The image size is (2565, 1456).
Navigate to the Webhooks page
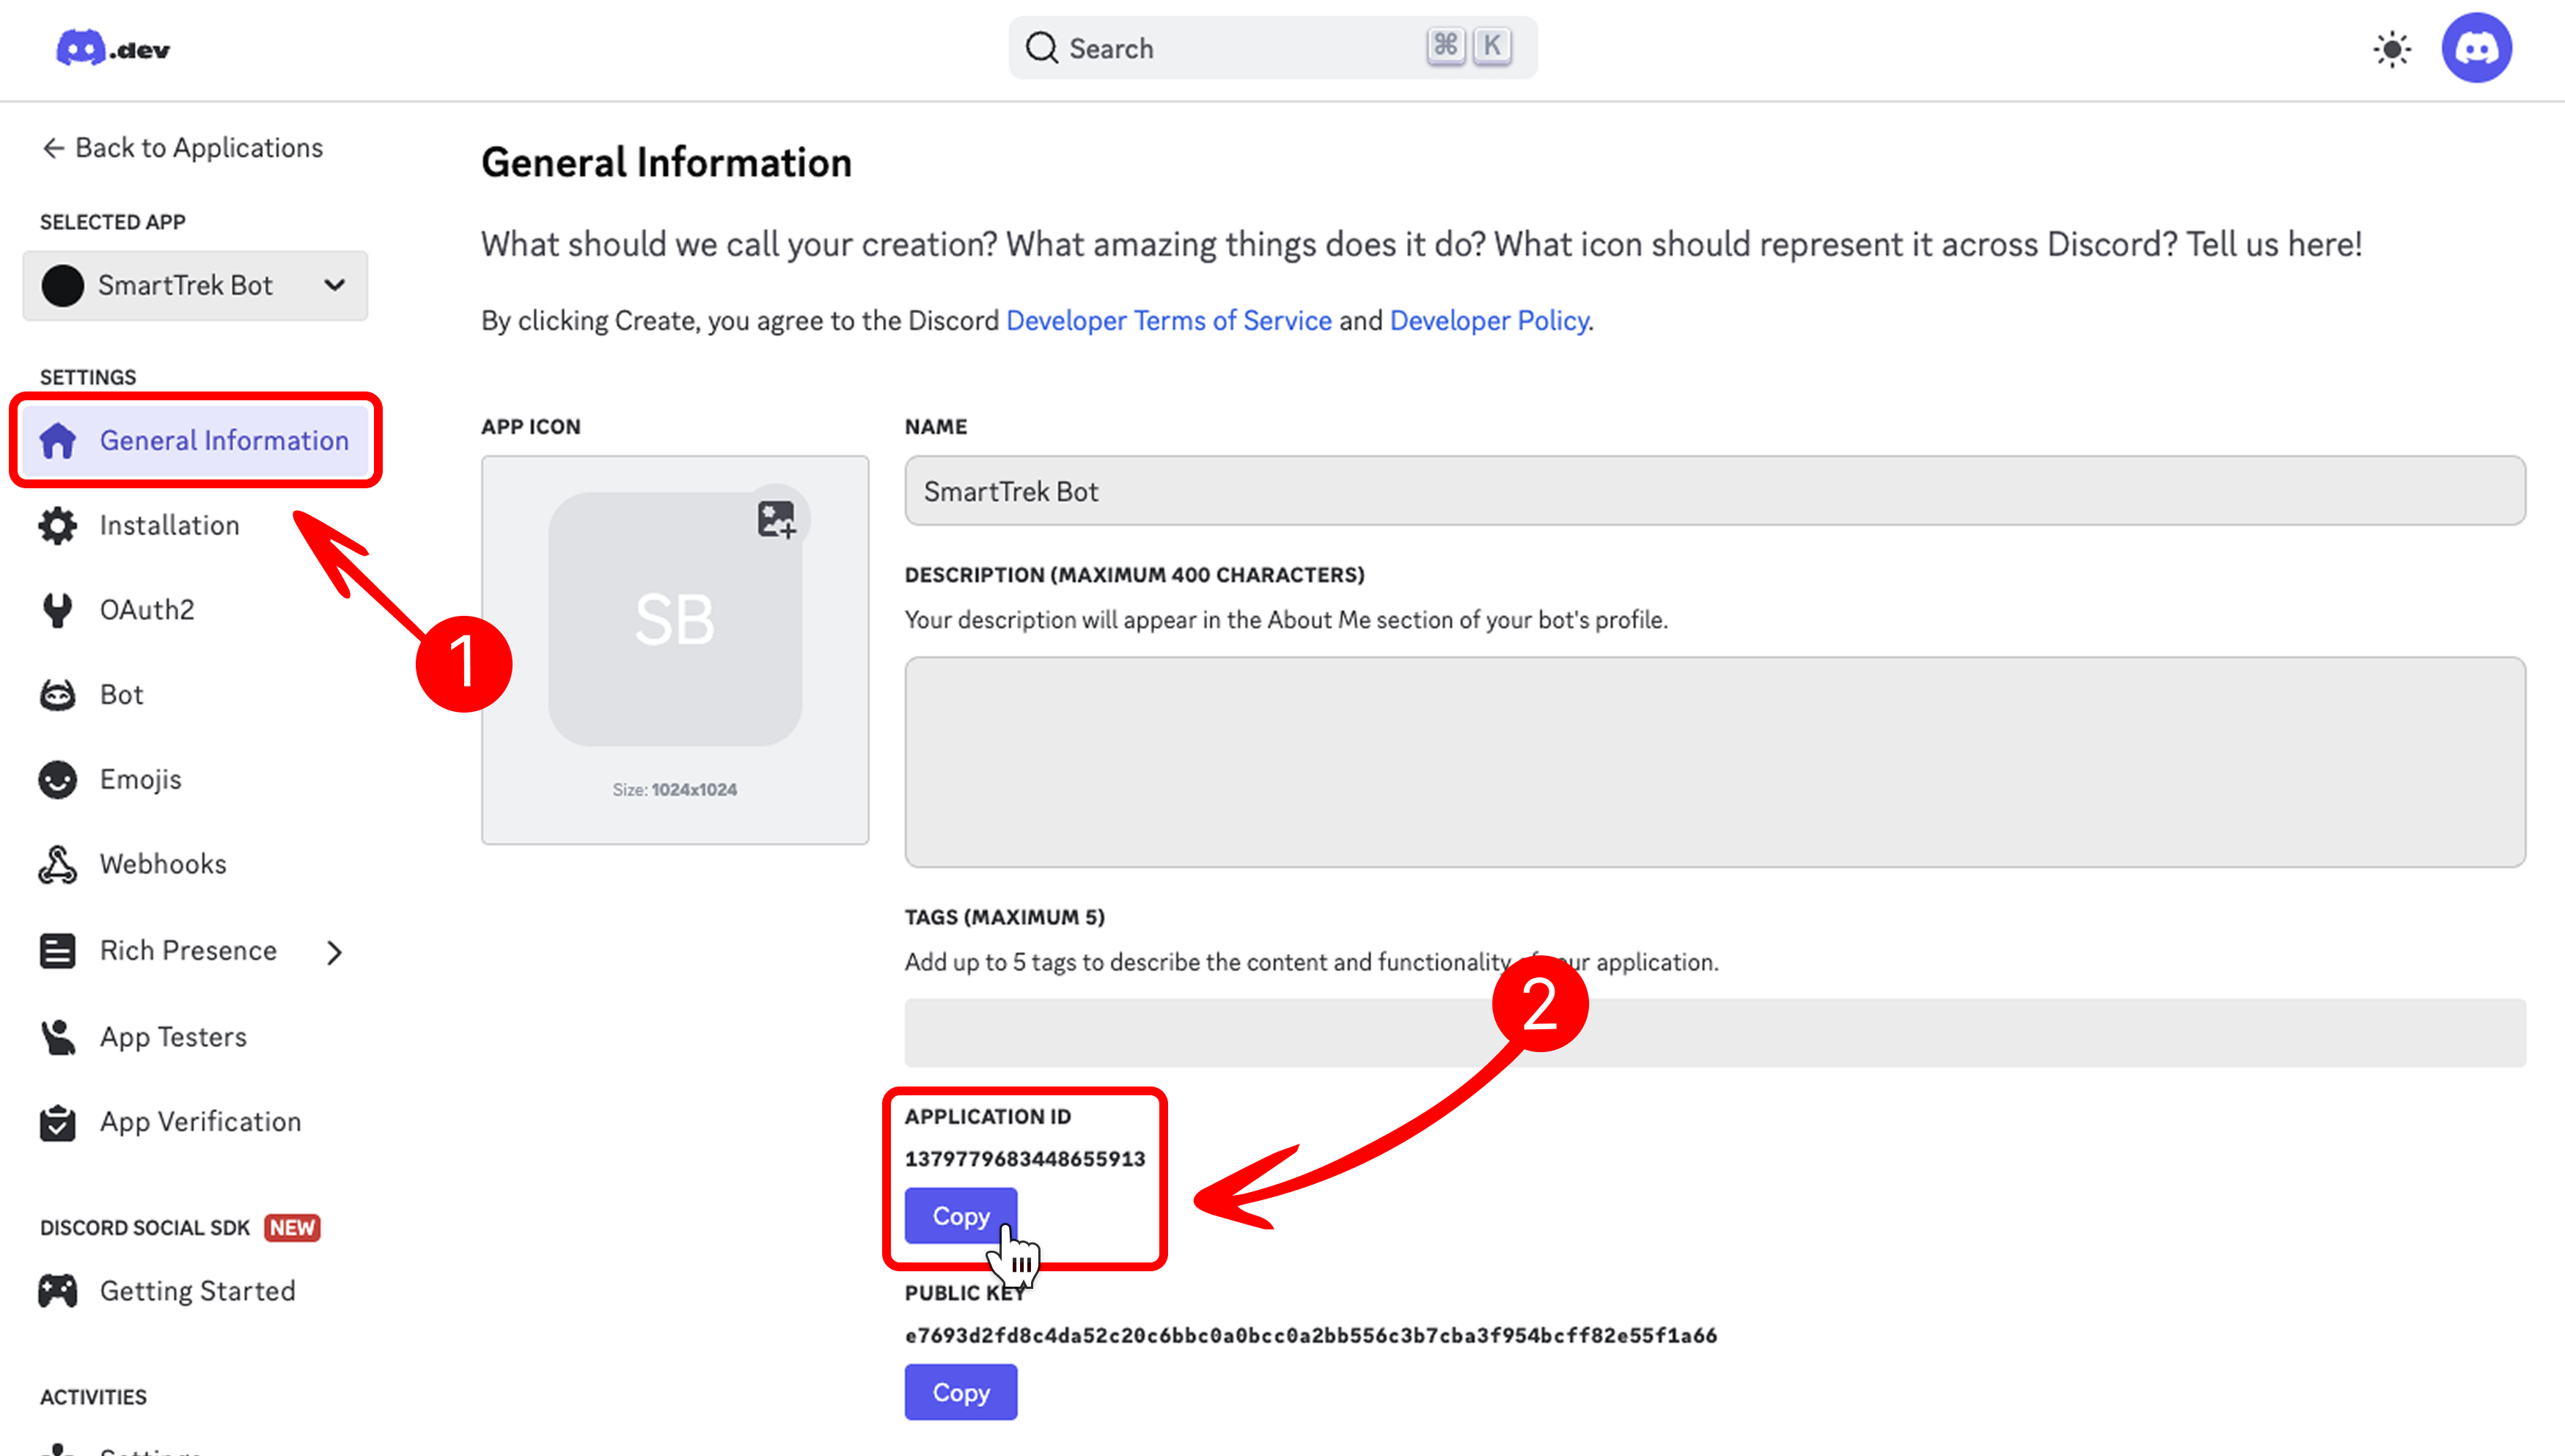pyautogui.click(x=164, y=864)
